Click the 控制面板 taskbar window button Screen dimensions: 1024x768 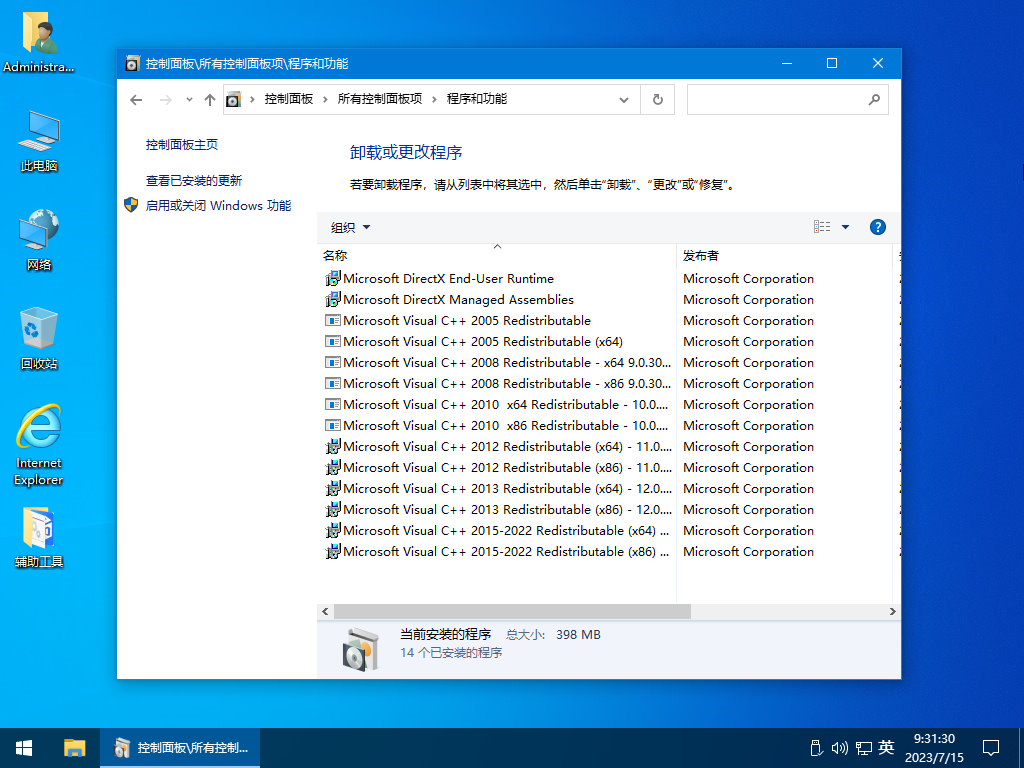coord(180,748)
